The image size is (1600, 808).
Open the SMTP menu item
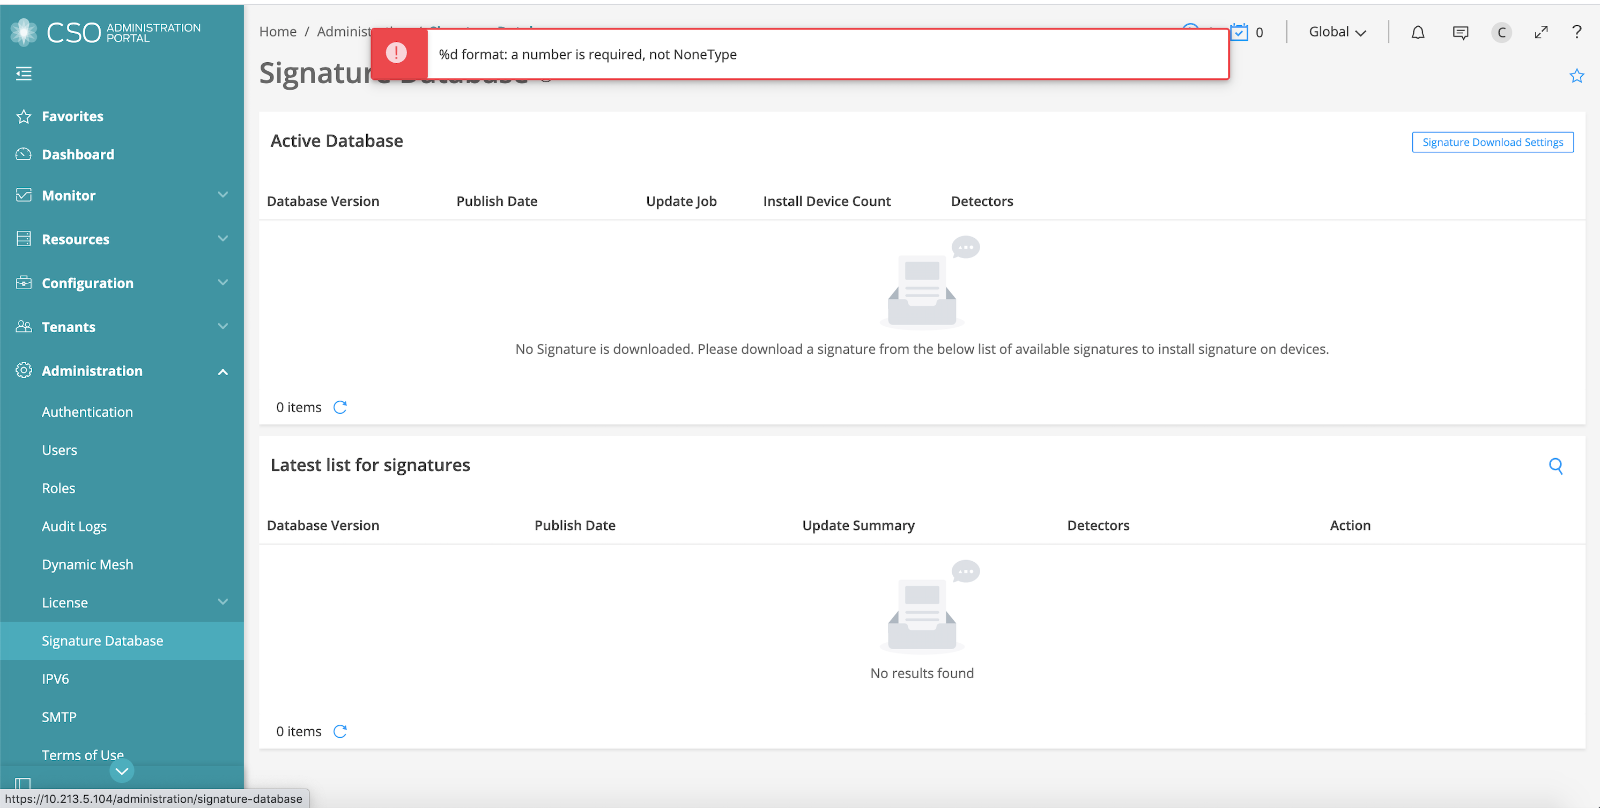click(59, 717)
